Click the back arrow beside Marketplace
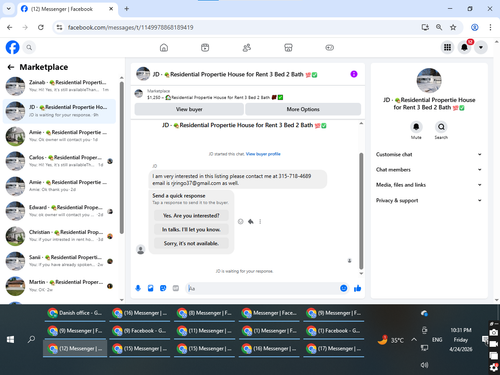The width and height of the screenshot is (500, 375). coord(11,67)
